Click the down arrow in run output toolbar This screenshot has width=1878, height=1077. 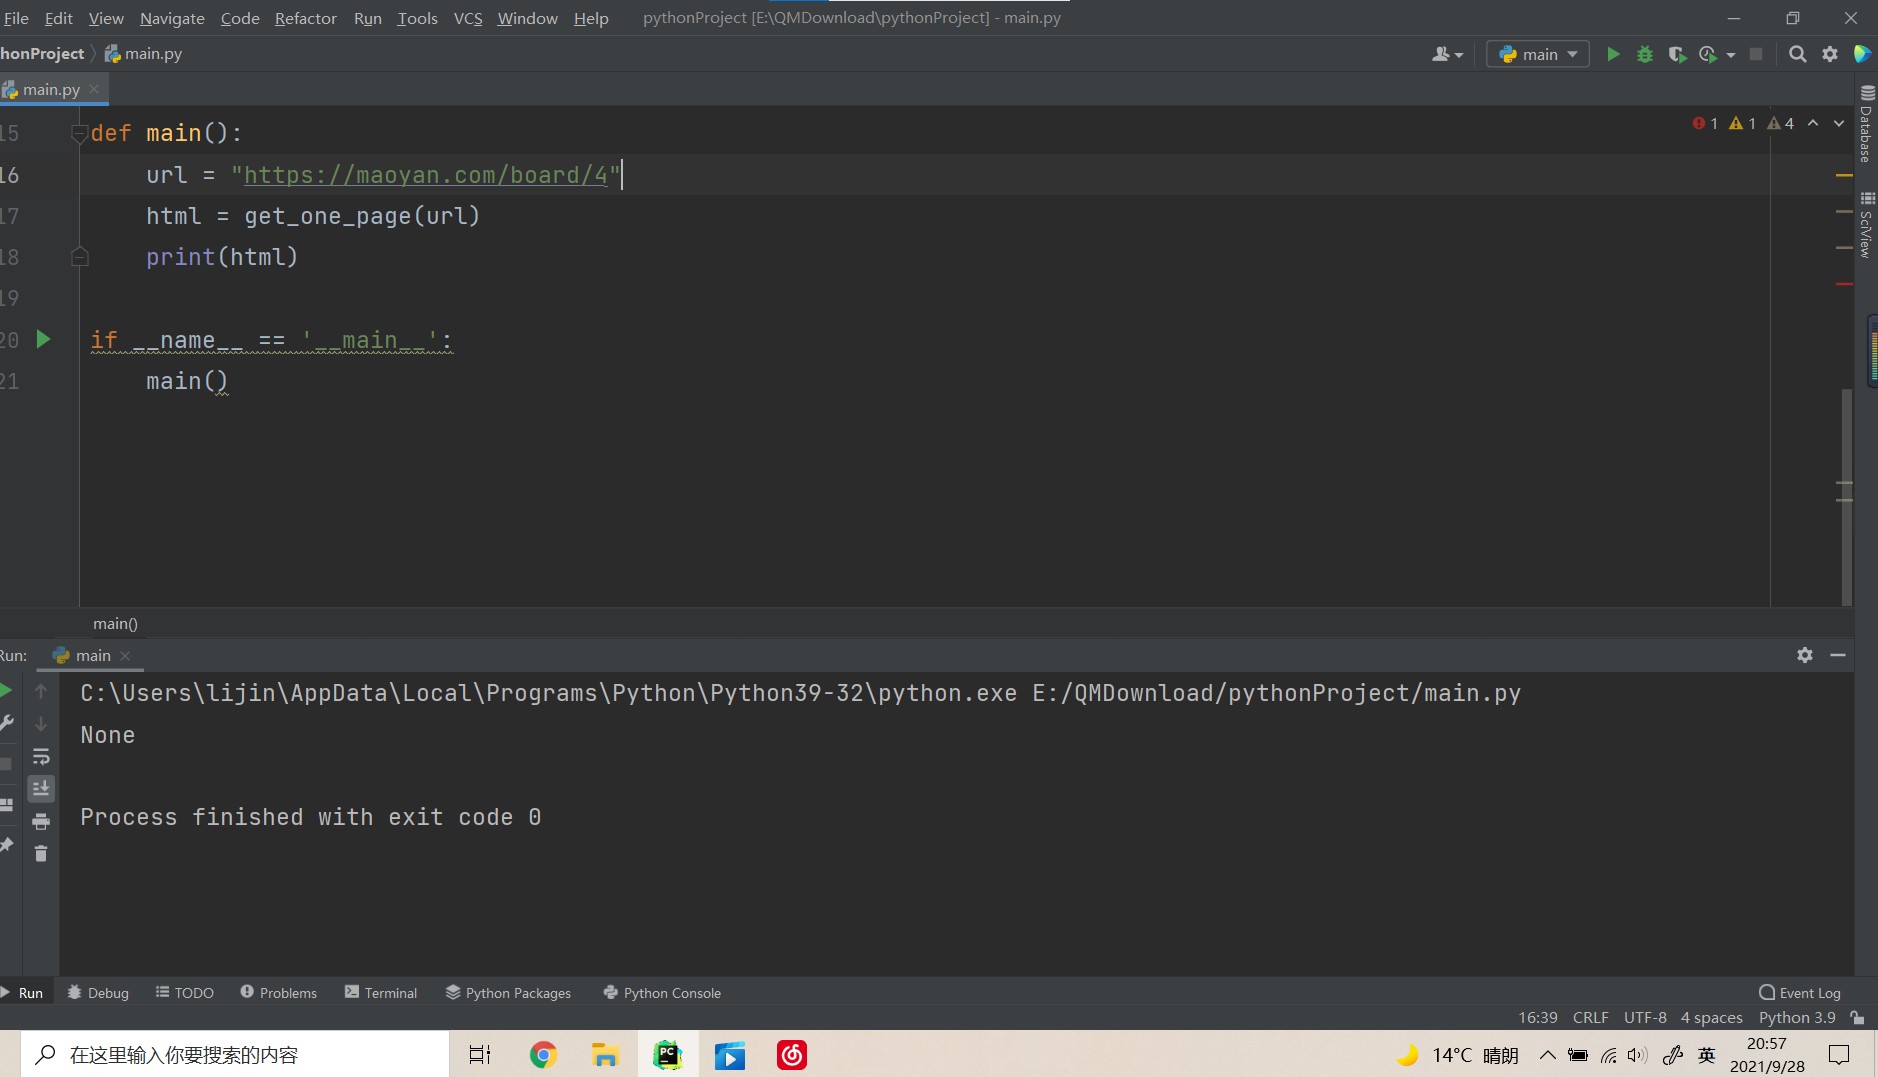41,723
